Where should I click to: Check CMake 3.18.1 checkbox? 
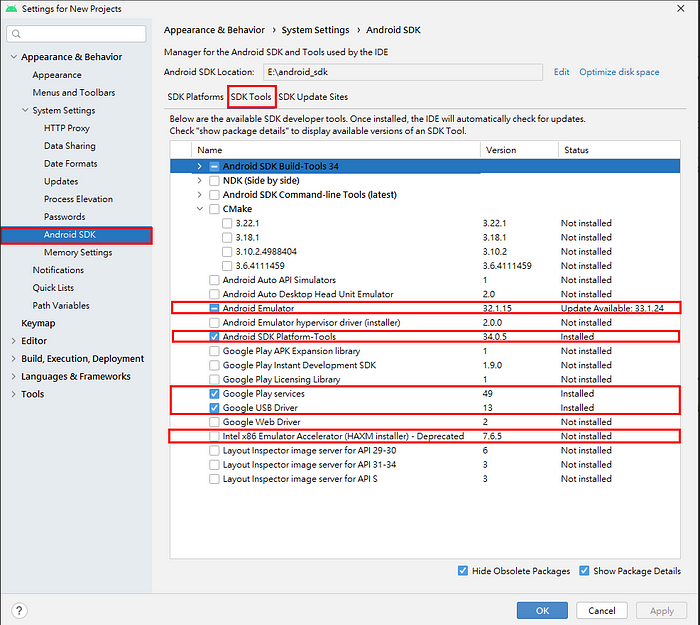pyautogui.click(x=227, y=238)
